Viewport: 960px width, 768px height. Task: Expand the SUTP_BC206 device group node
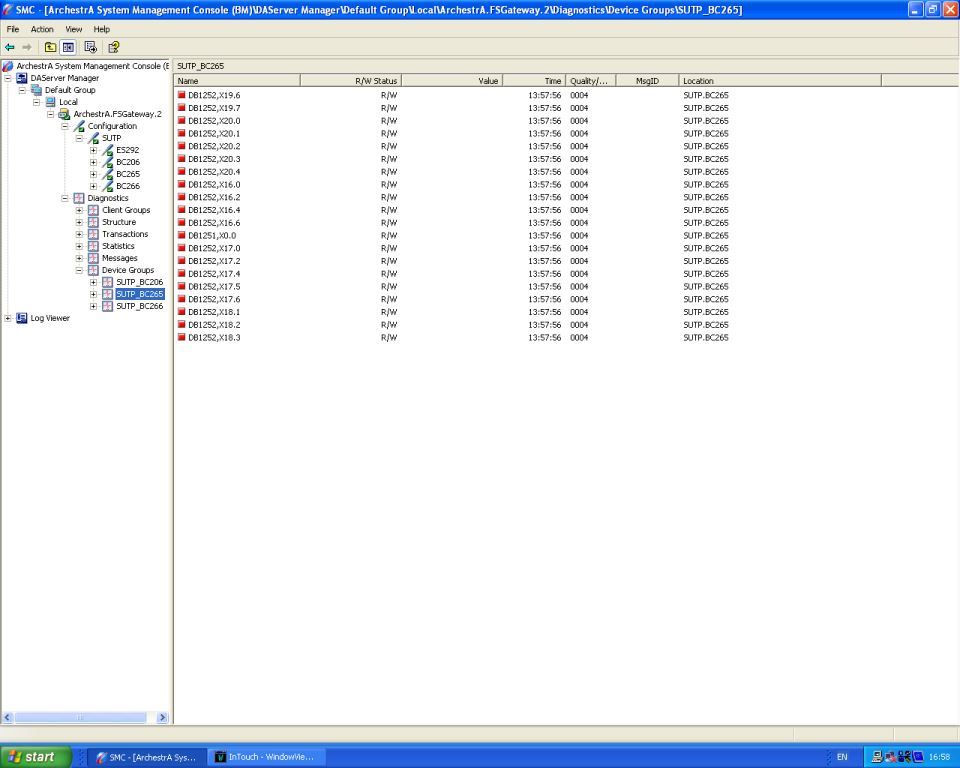point(94,282)
